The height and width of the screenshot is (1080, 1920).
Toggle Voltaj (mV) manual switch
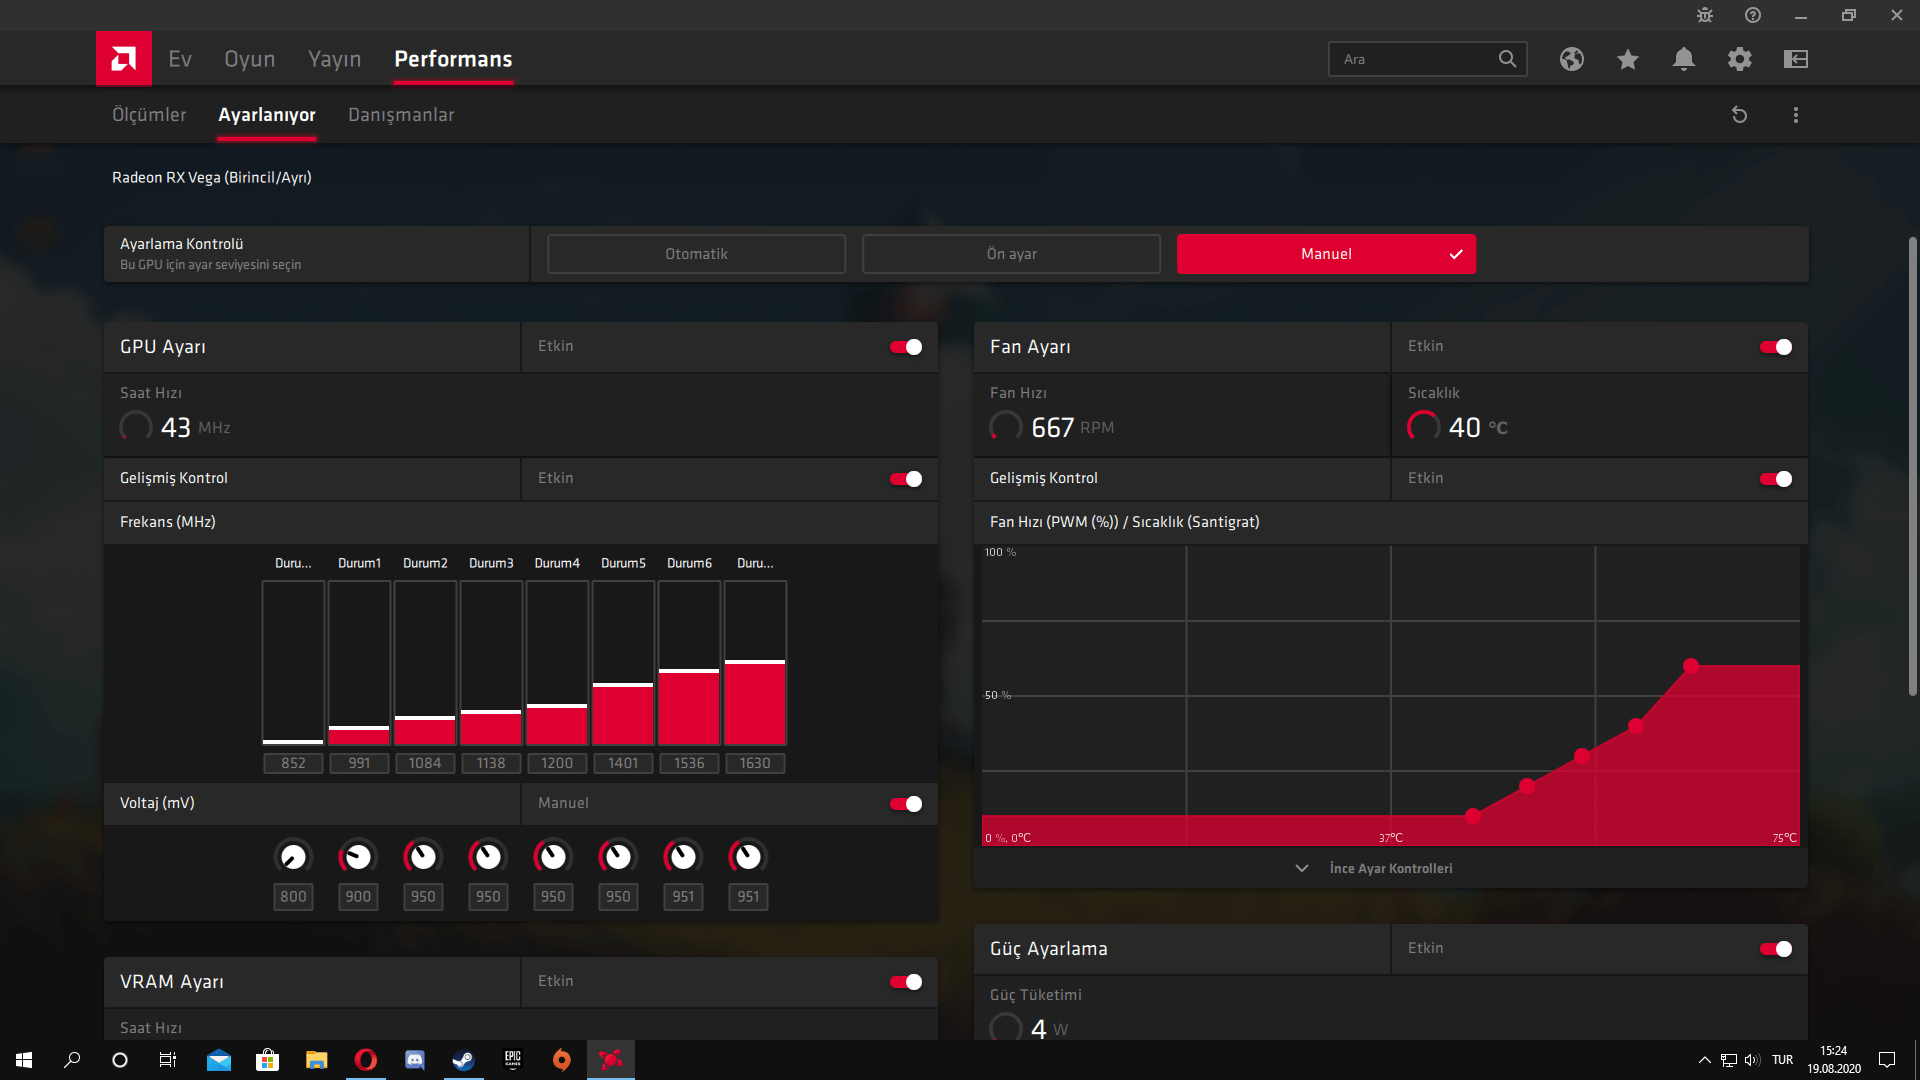[x=906, y=804]
